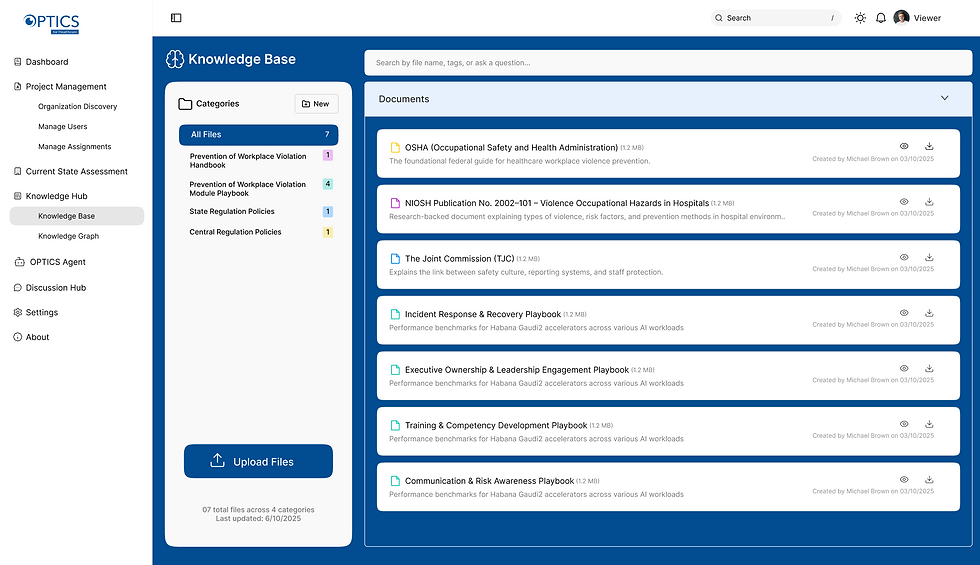980x565 pixels.
Task: Select All Files category
Action: point(258,135)
